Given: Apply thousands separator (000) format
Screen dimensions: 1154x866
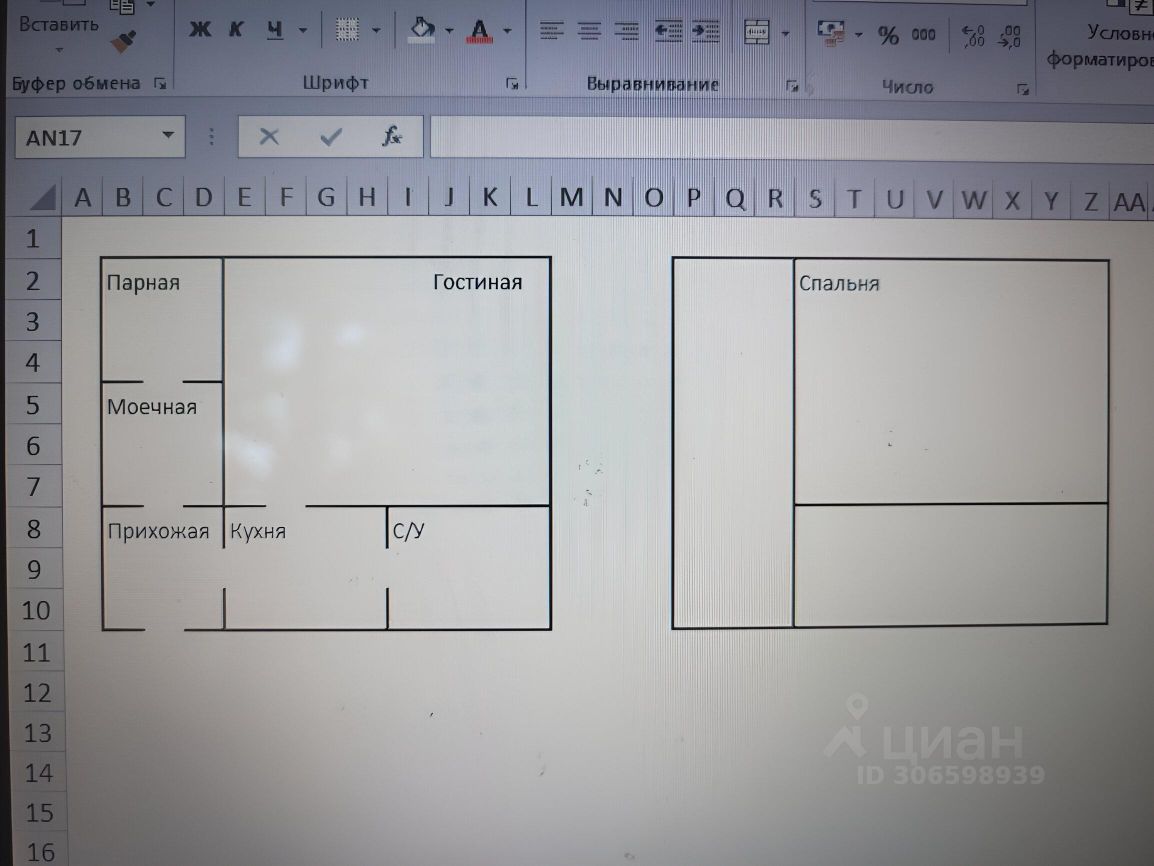Looking at the screenshot, I should (x=924, y=35).
